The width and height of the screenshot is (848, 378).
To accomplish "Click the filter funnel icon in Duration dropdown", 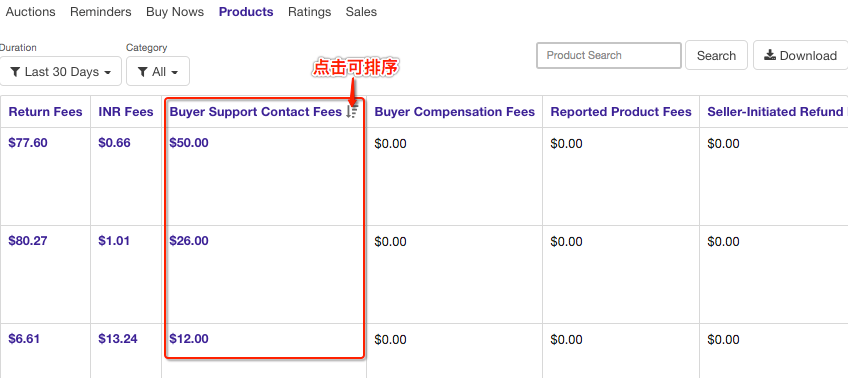I will pyautogui.click(x=16, y=72).
